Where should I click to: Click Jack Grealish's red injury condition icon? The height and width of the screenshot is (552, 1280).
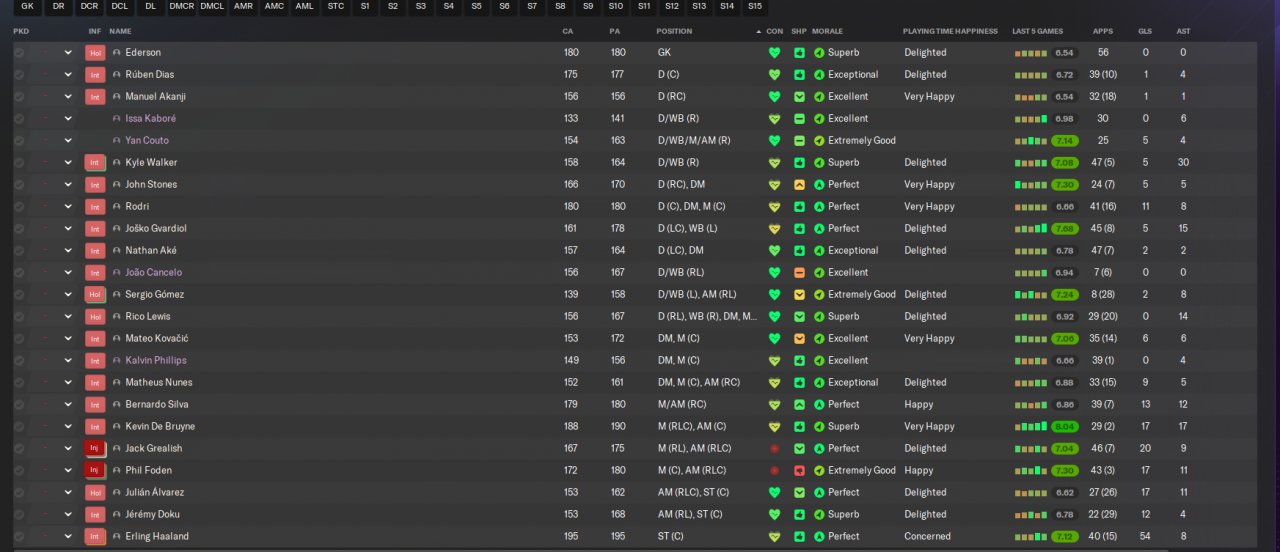(x=774, y=448)
